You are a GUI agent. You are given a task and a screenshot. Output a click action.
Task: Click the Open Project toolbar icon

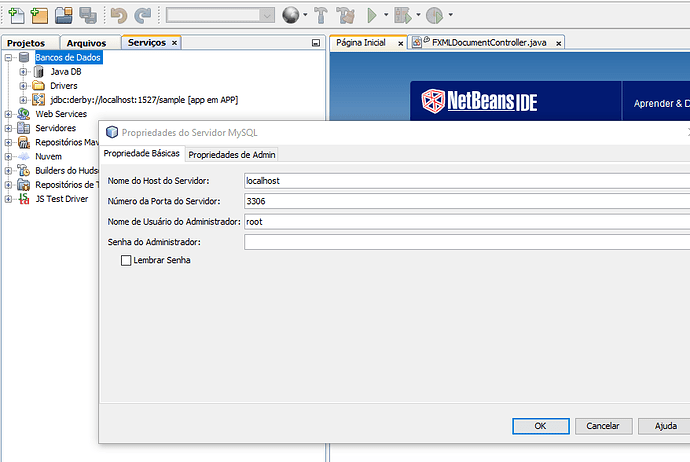(64, 15)
